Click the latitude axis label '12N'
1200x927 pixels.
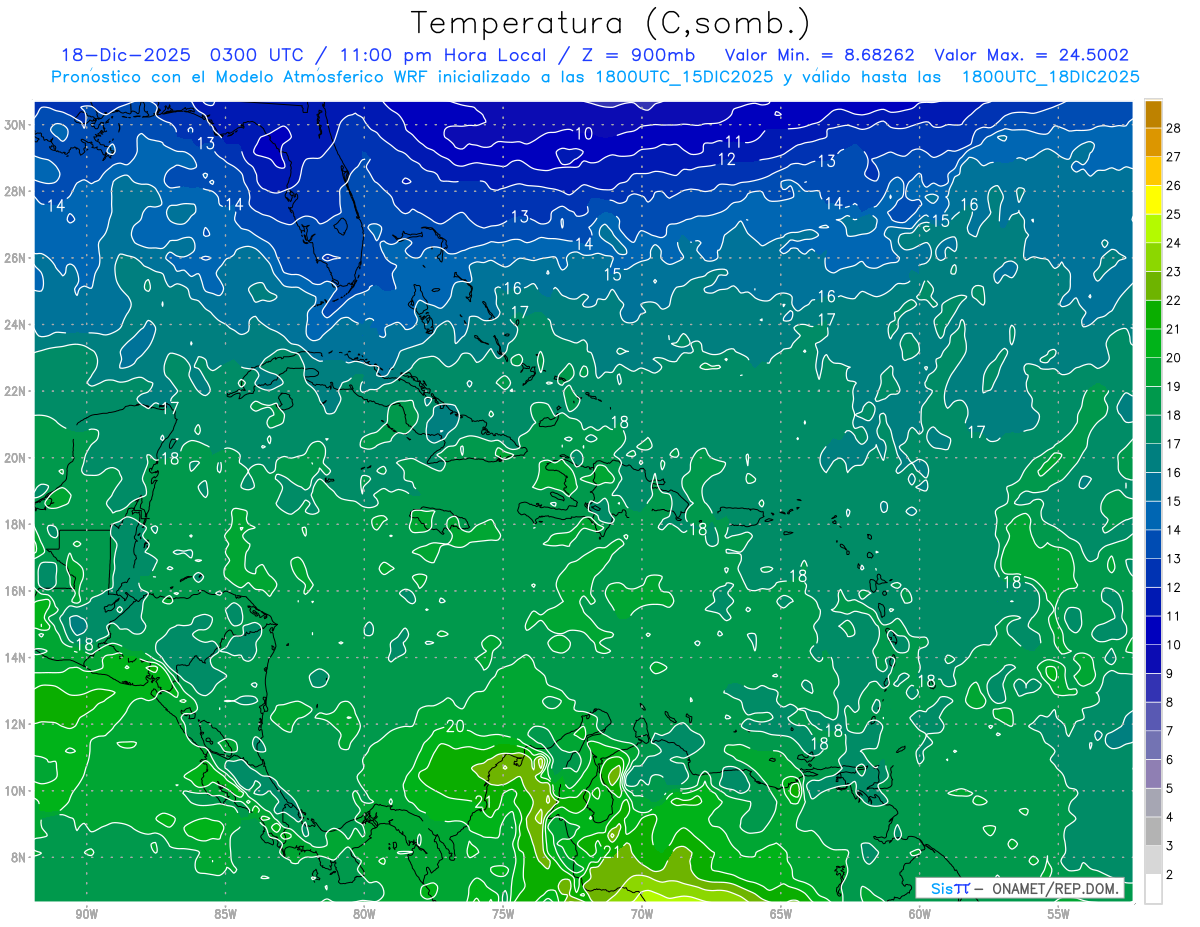point(15,724)
